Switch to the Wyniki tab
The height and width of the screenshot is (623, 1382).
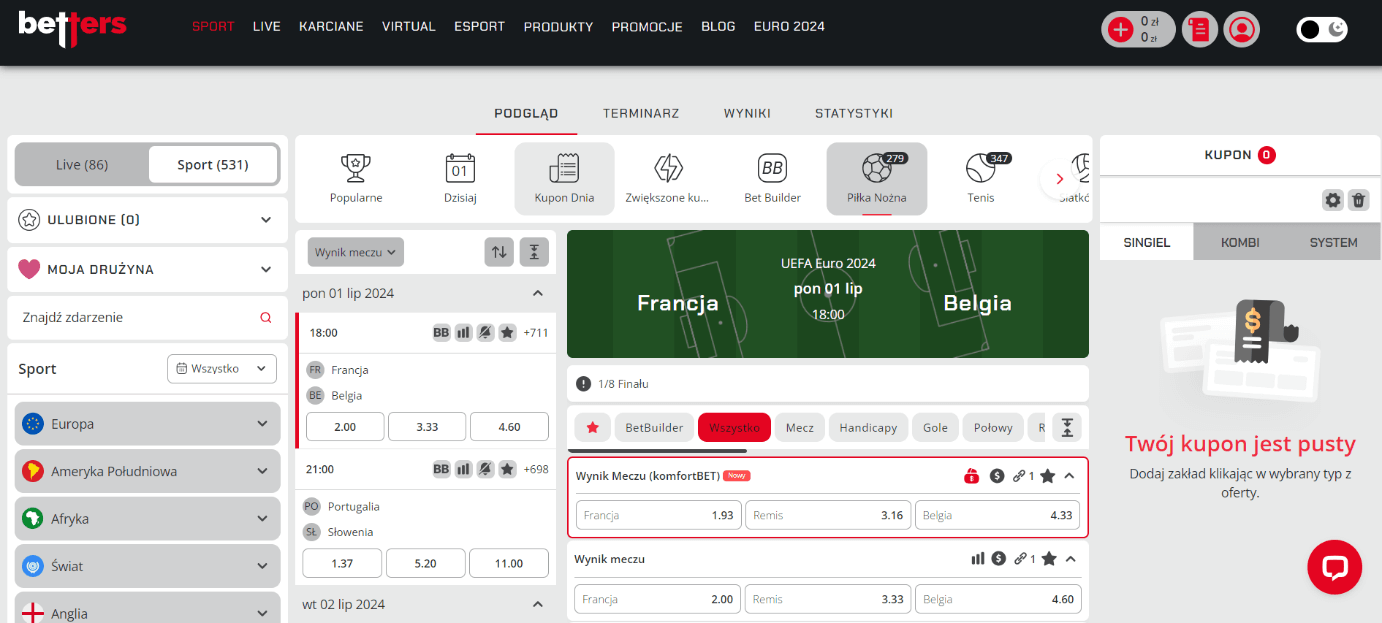point(747,114)
